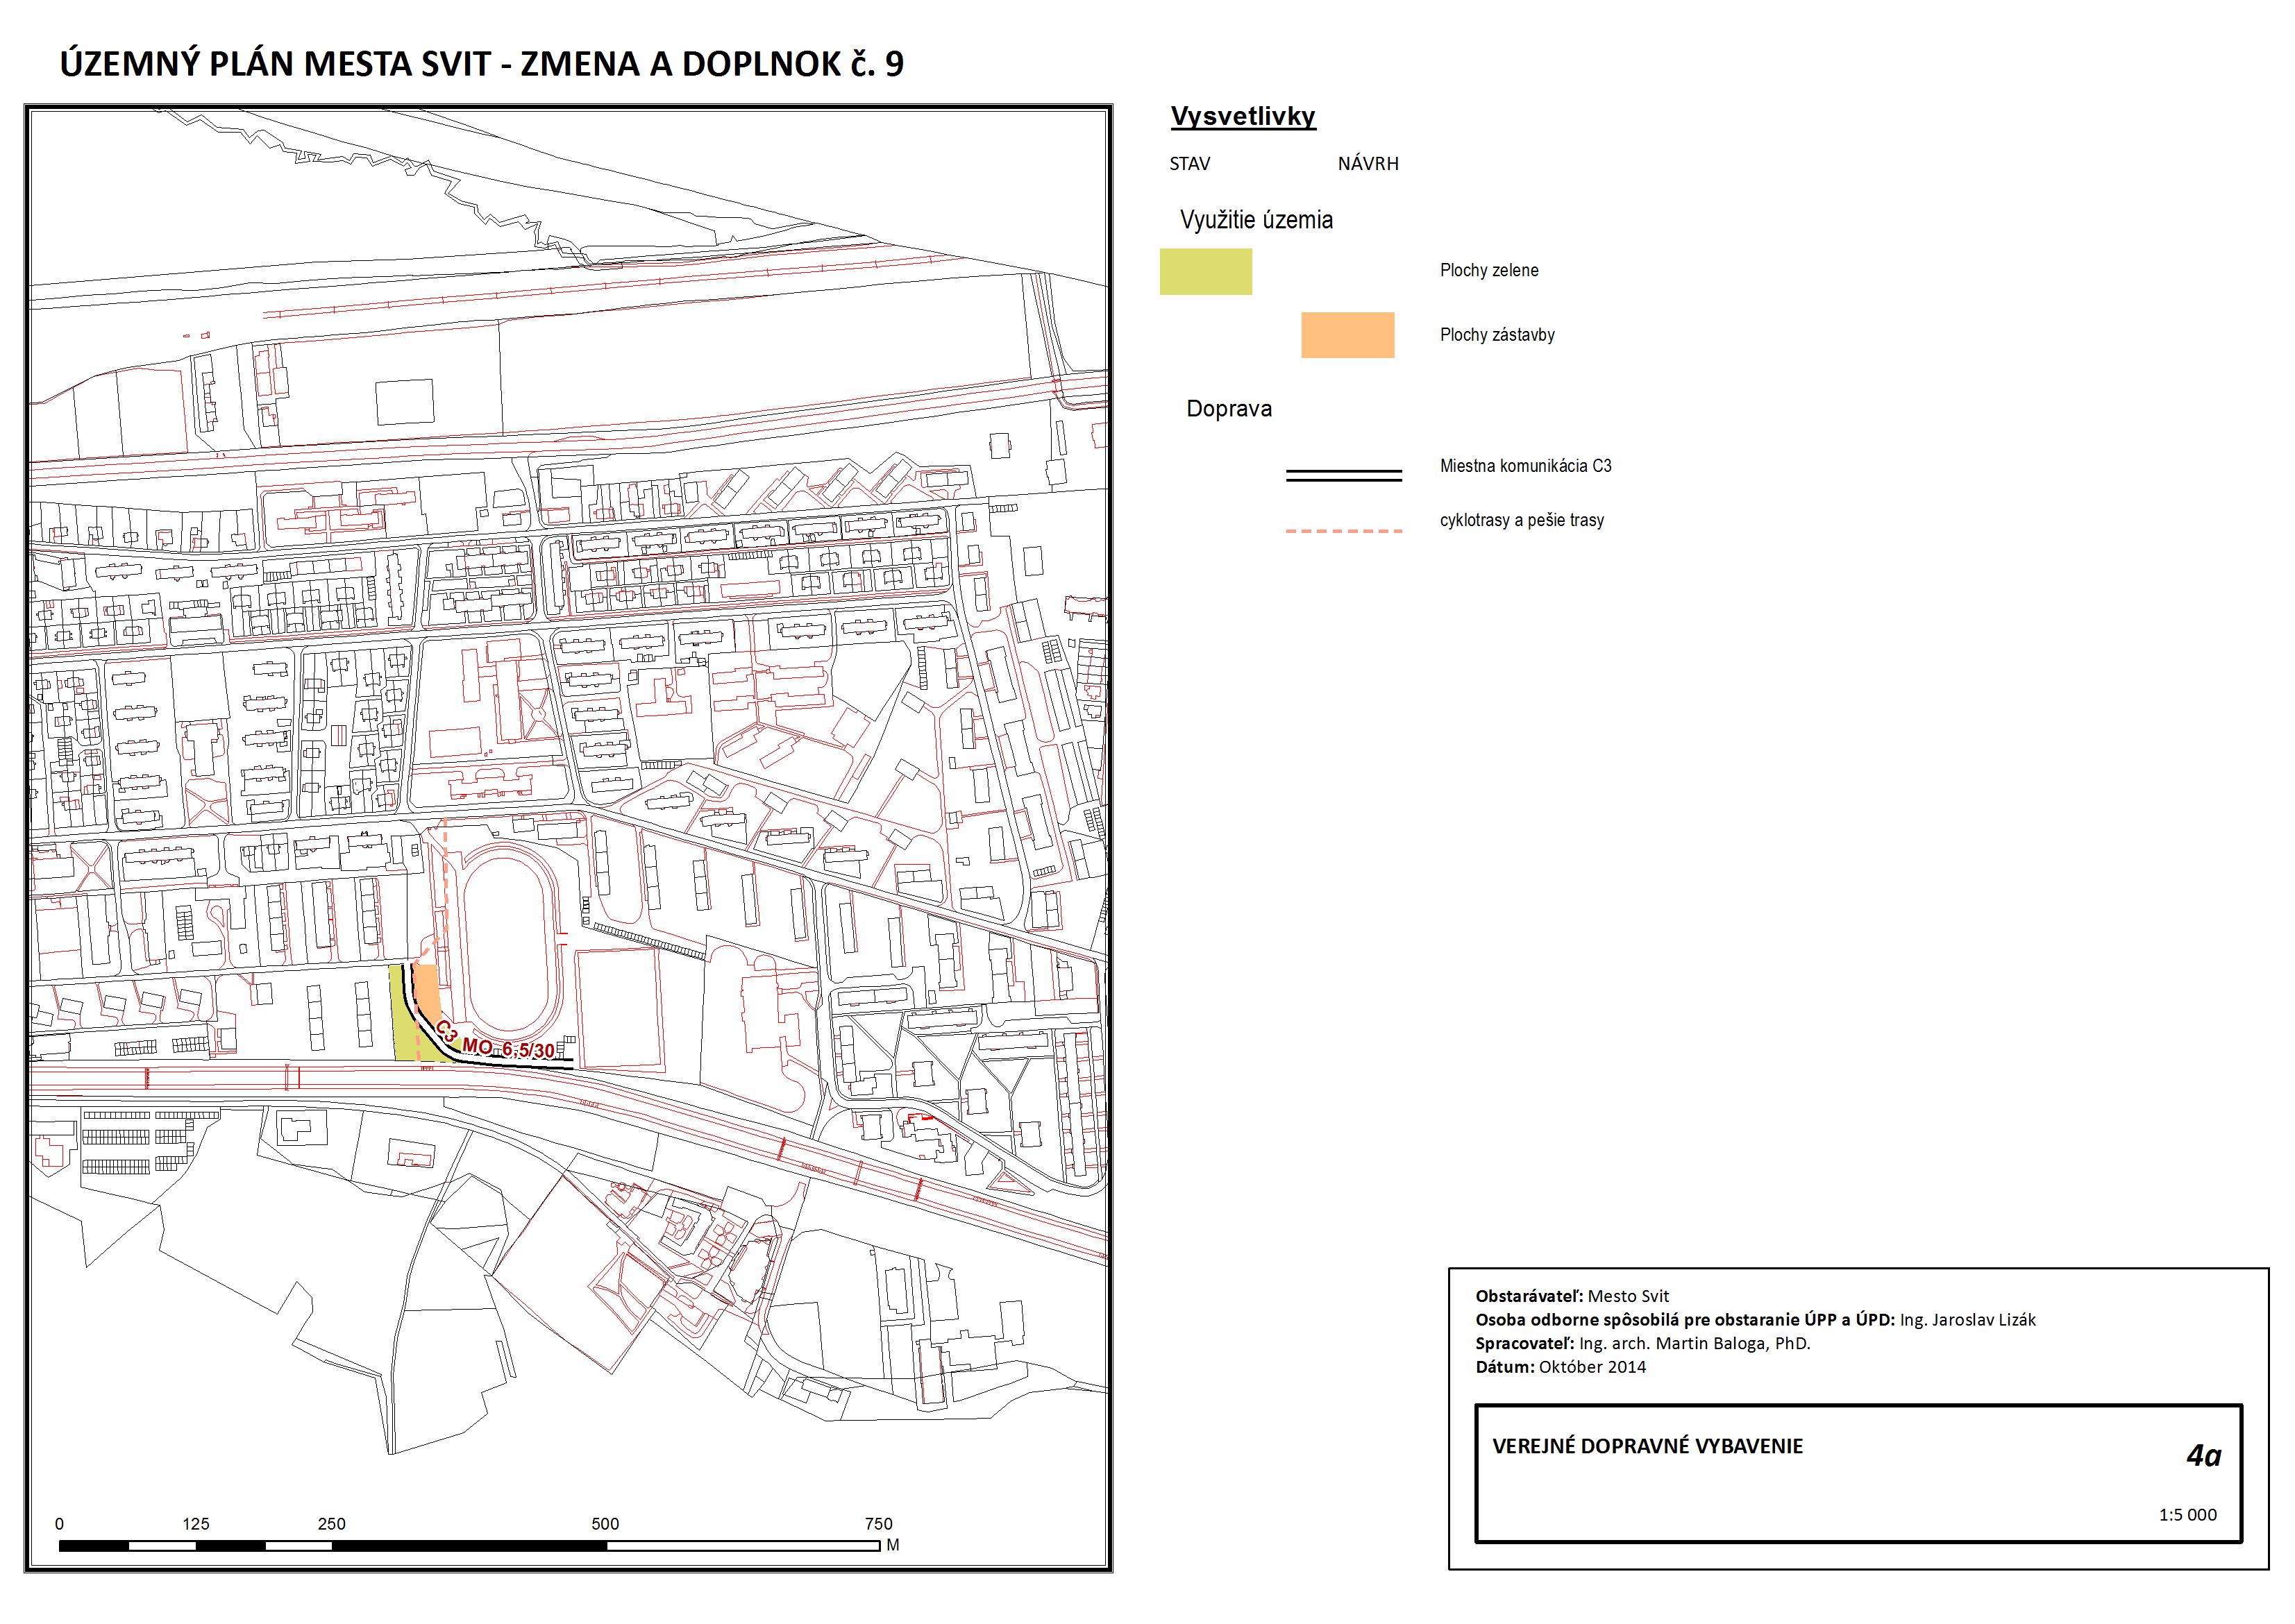Click the orange Plochy zástavby legend swatch
Viewport: 2295px width, 1624px height.
(1347, 335)
